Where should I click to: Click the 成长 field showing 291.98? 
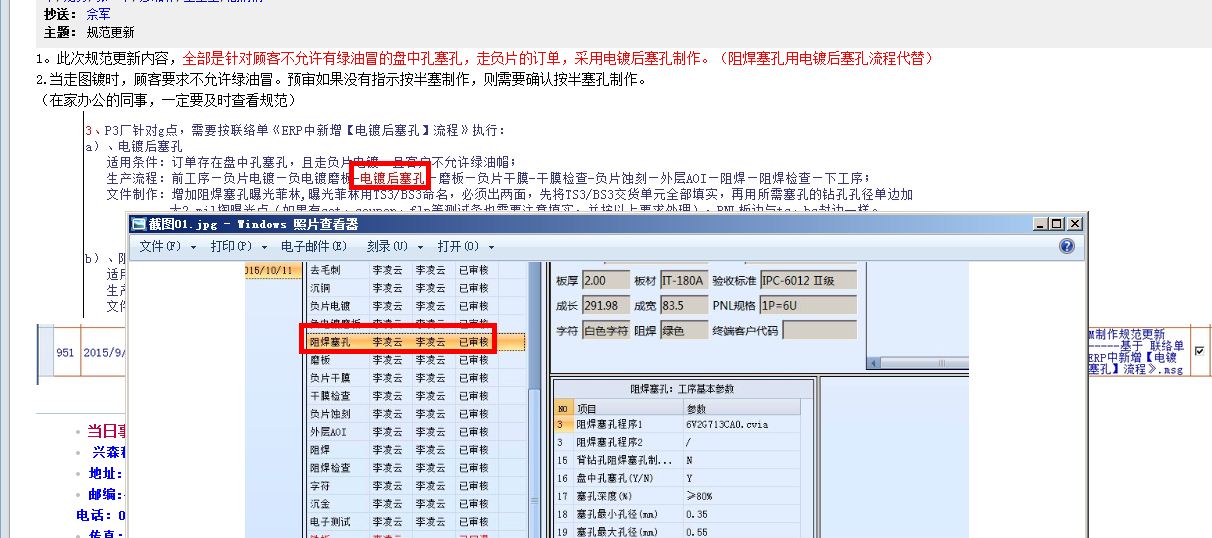pos(605,305)
